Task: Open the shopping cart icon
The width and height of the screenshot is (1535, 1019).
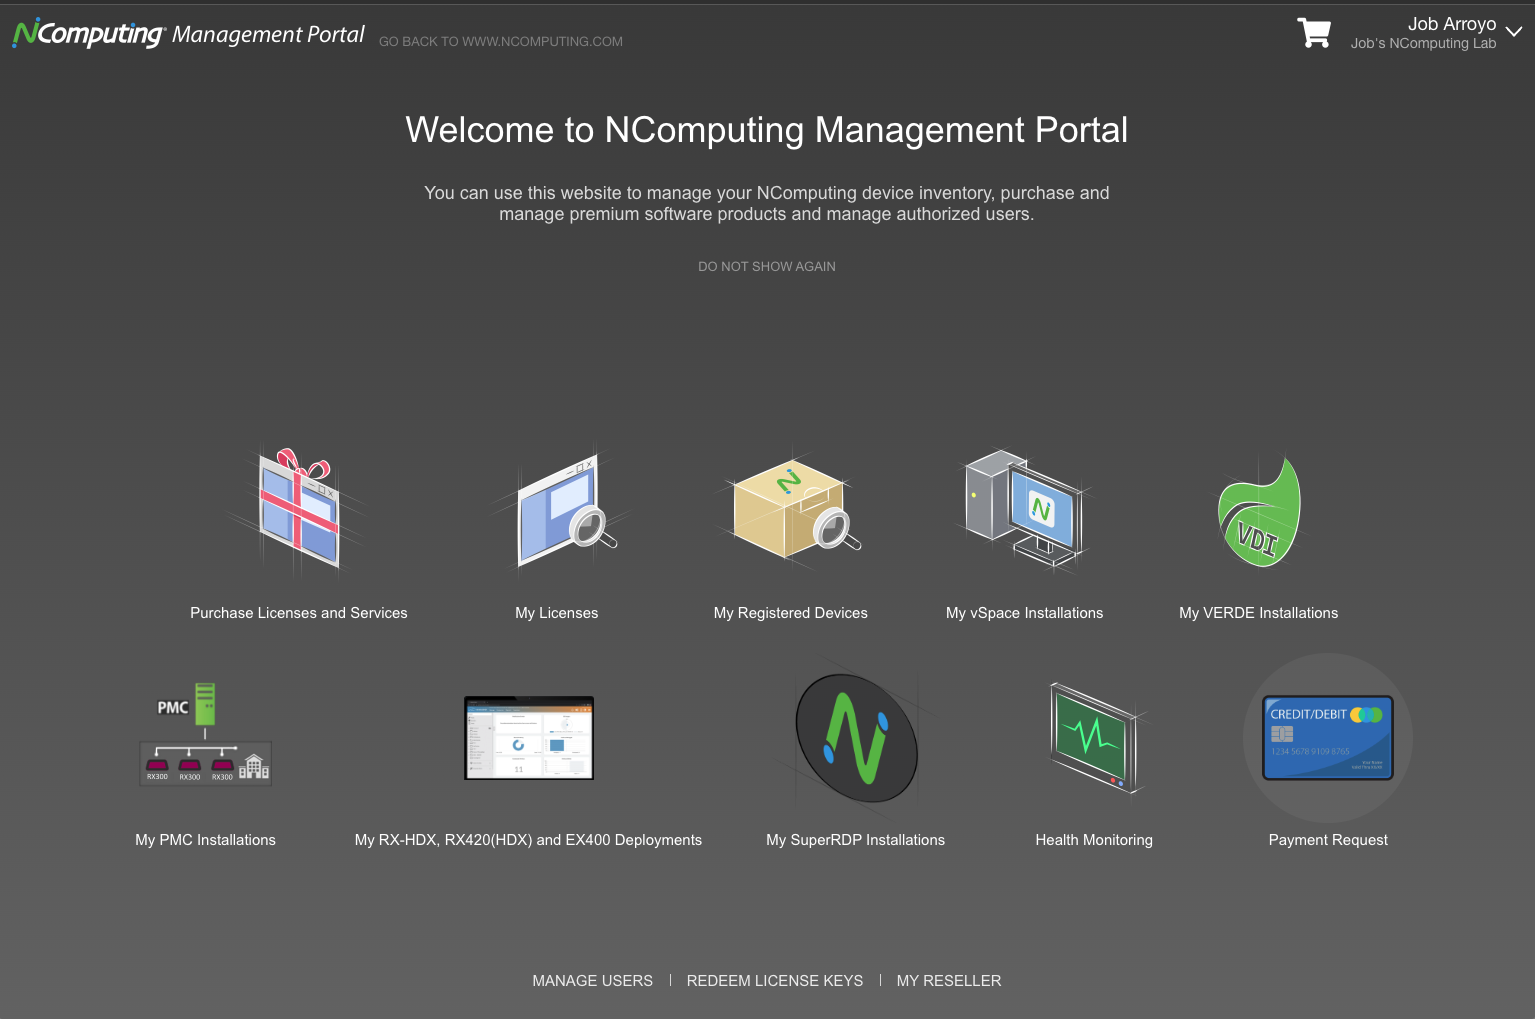Action: click(x=1313, y=33)
